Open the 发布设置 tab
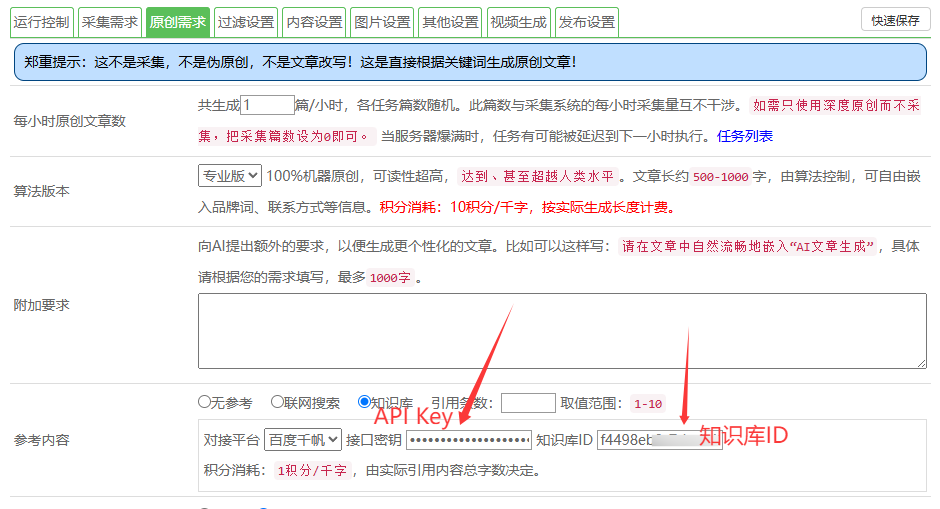Viewport: 940px width, 509px height. pos(587,21)
